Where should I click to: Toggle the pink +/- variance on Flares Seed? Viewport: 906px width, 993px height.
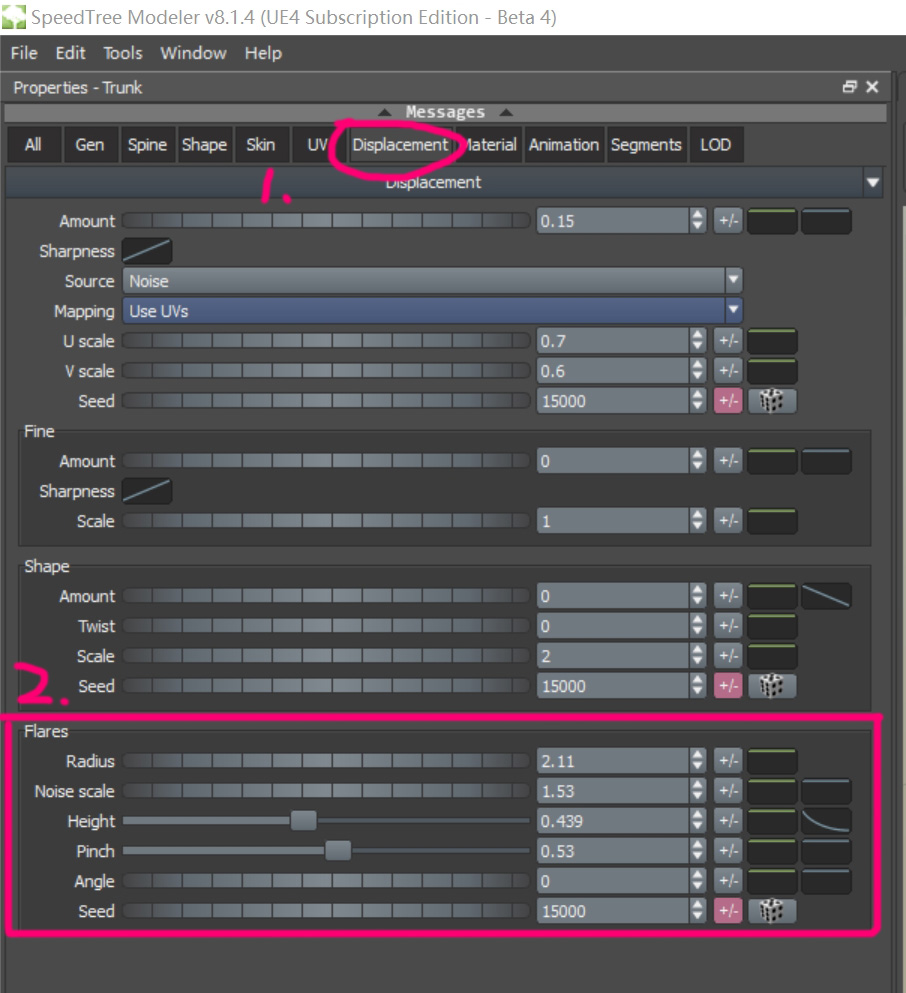[x=728, y=911]
